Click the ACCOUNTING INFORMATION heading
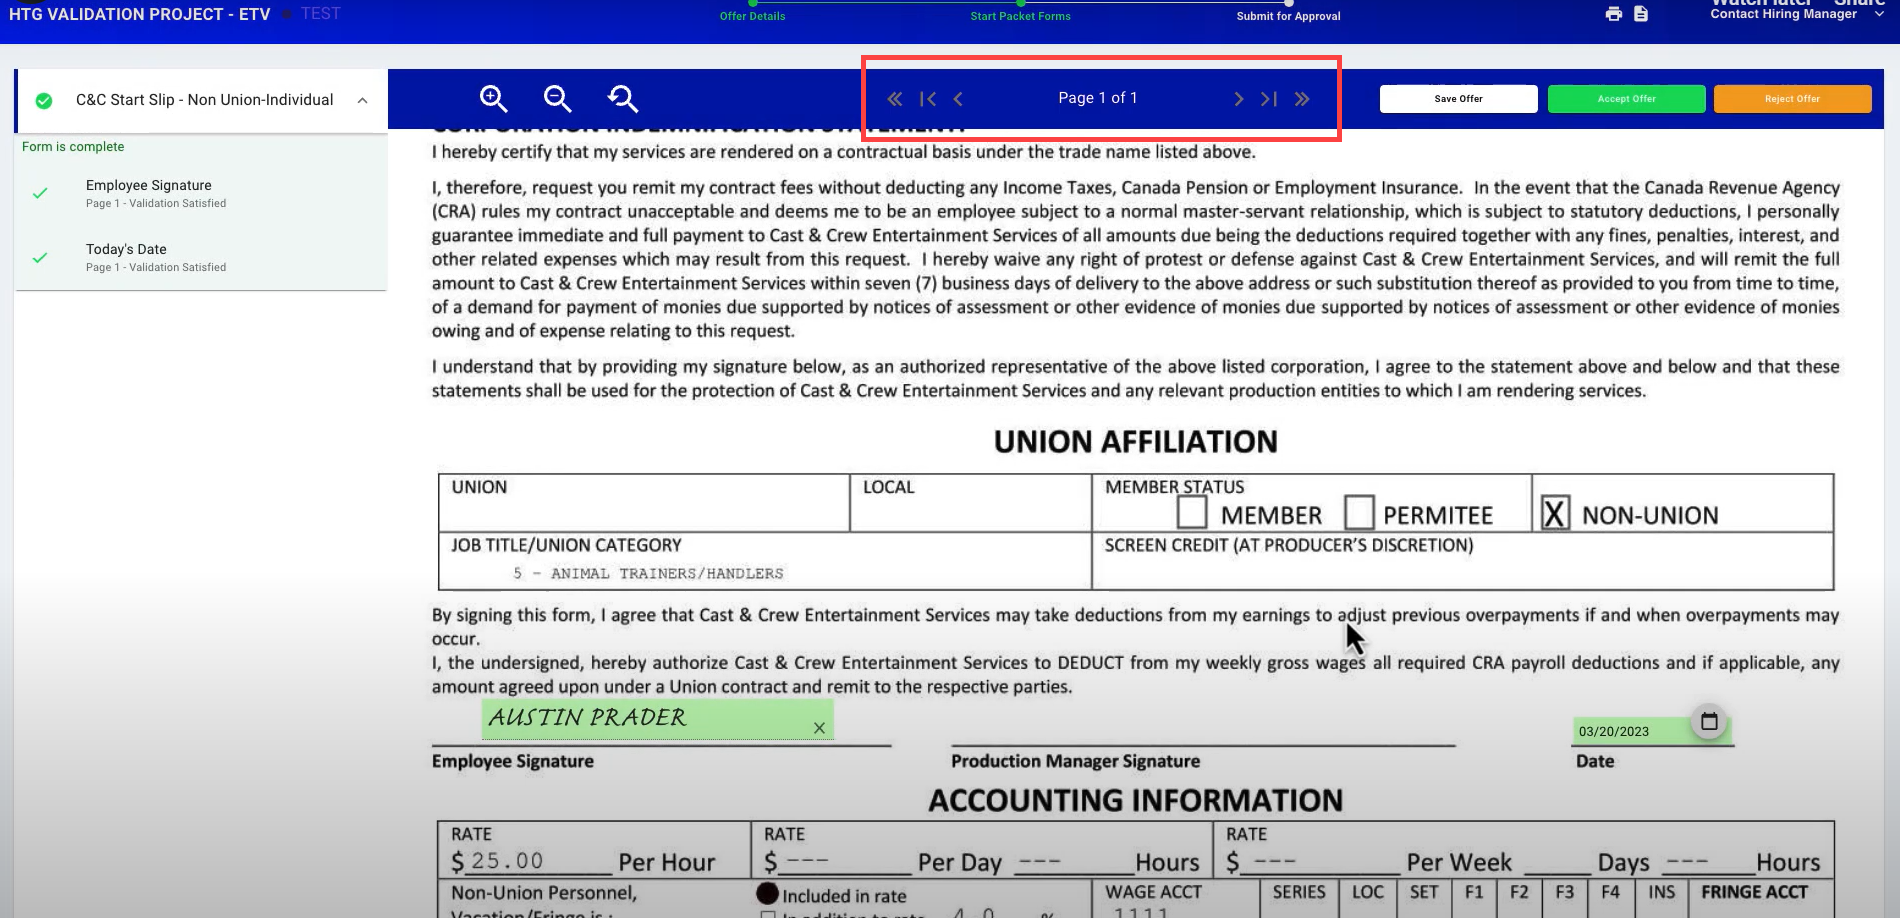Image resolution: width=1900 pixels, height=918 pixels. click(x=1135, y=800)
